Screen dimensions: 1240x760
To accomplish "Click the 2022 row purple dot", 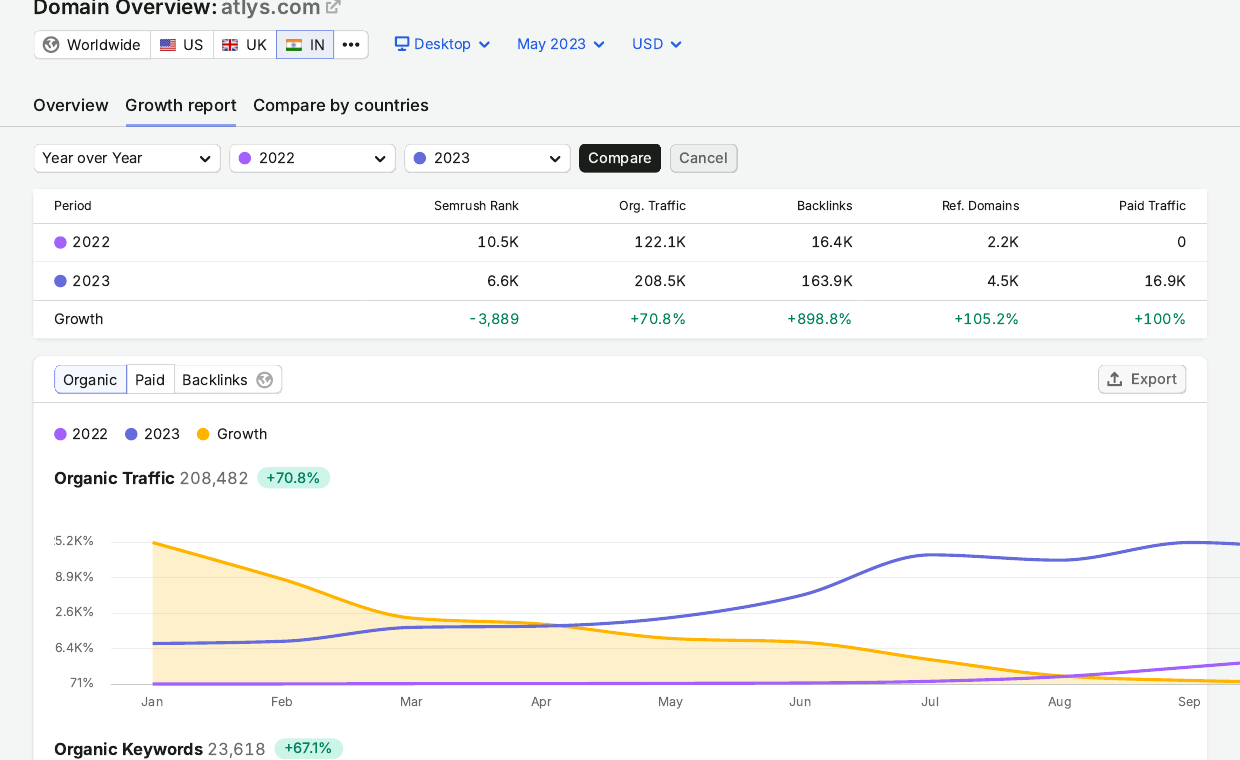I will point(60,242).
